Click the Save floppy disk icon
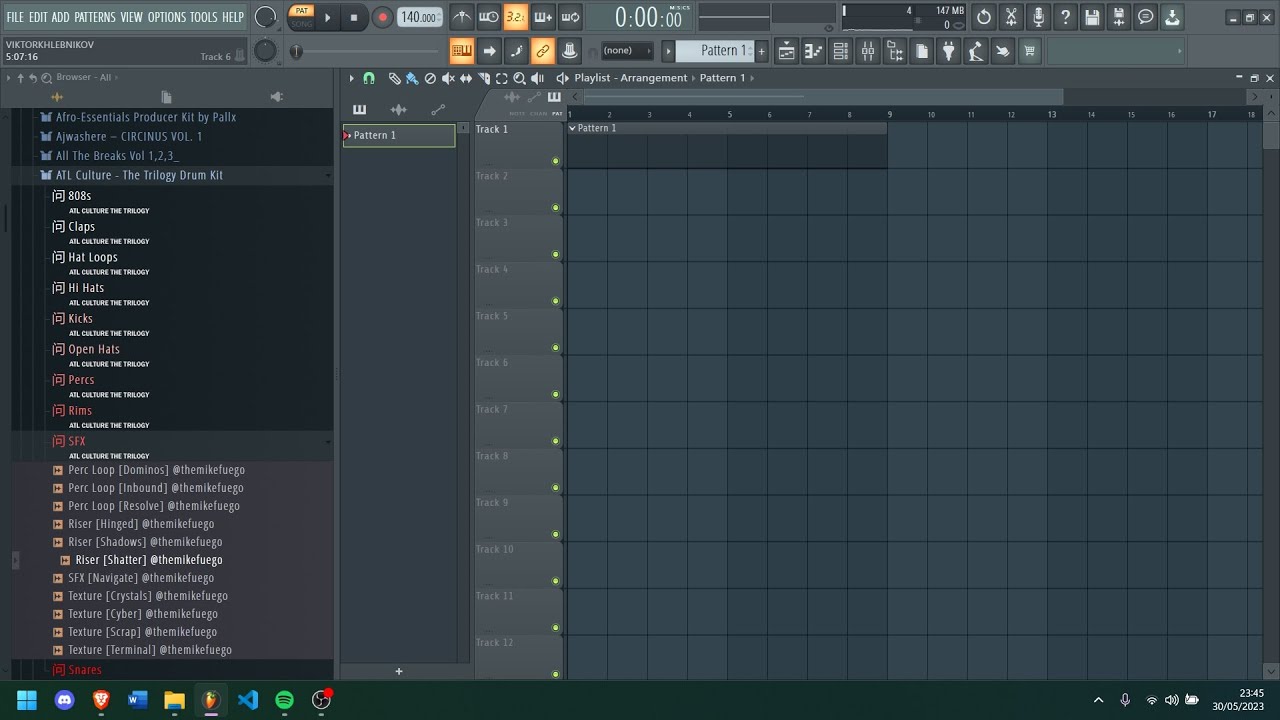 coord(1092,17)
